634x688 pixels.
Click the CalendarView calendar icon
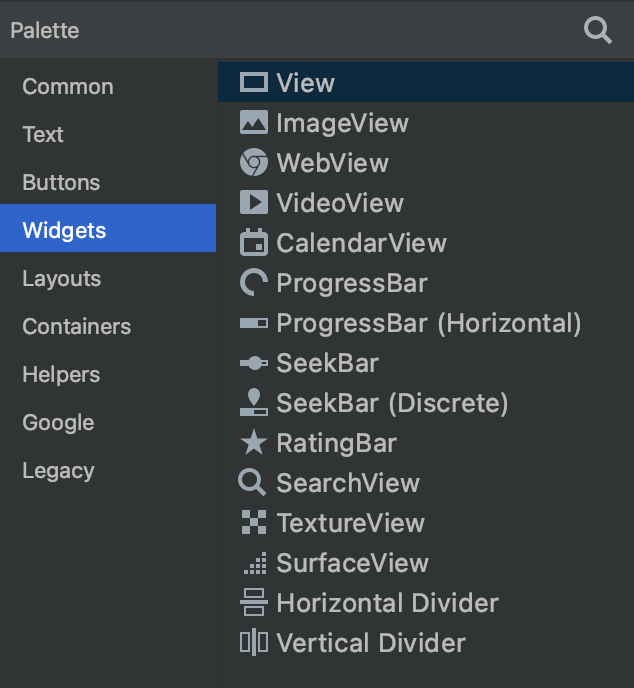(x=254, y=243)
